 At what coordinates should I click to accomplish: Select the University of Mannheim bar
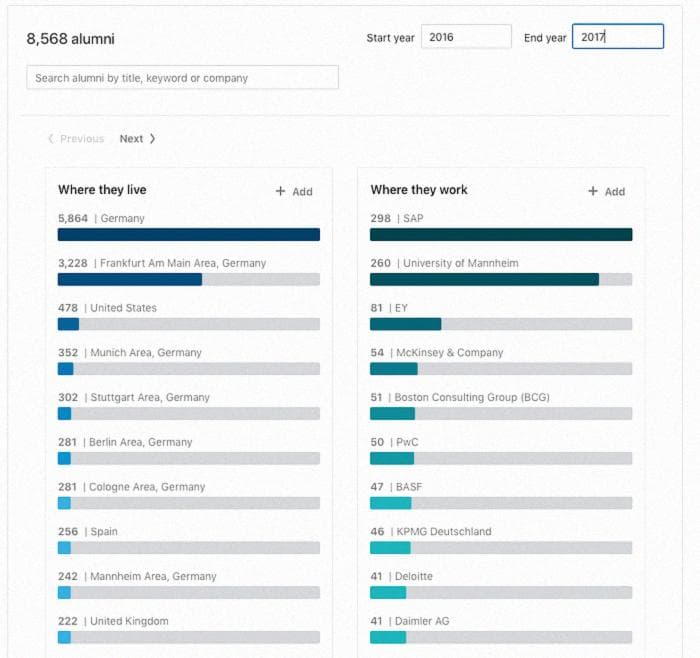[501, 279]
